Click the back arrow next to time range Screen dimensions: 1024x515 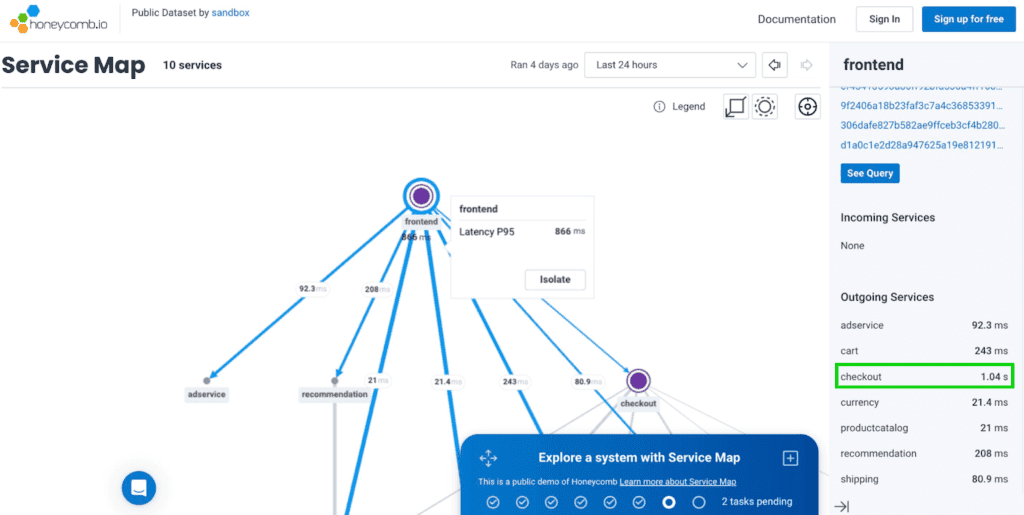point(773,65)
